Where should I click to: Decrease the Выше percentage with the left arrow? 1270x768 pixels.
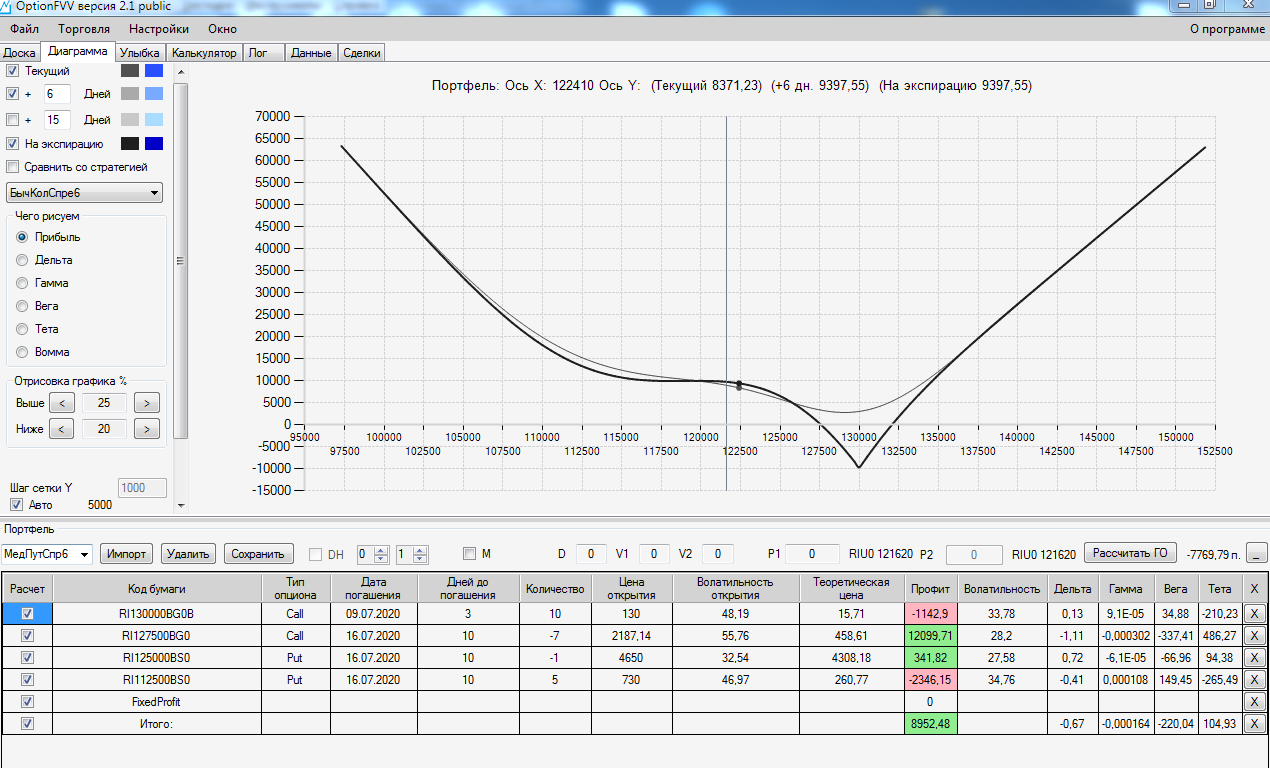tap(61, 403)
